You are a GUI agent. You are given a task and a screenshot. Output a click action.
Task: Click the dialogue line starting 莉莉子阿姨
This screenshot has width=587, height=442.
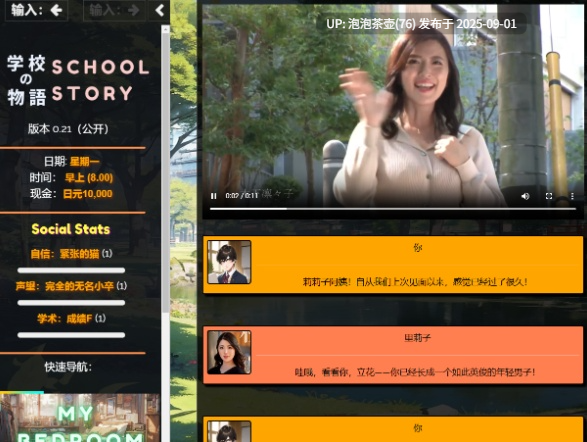[415, 282]
